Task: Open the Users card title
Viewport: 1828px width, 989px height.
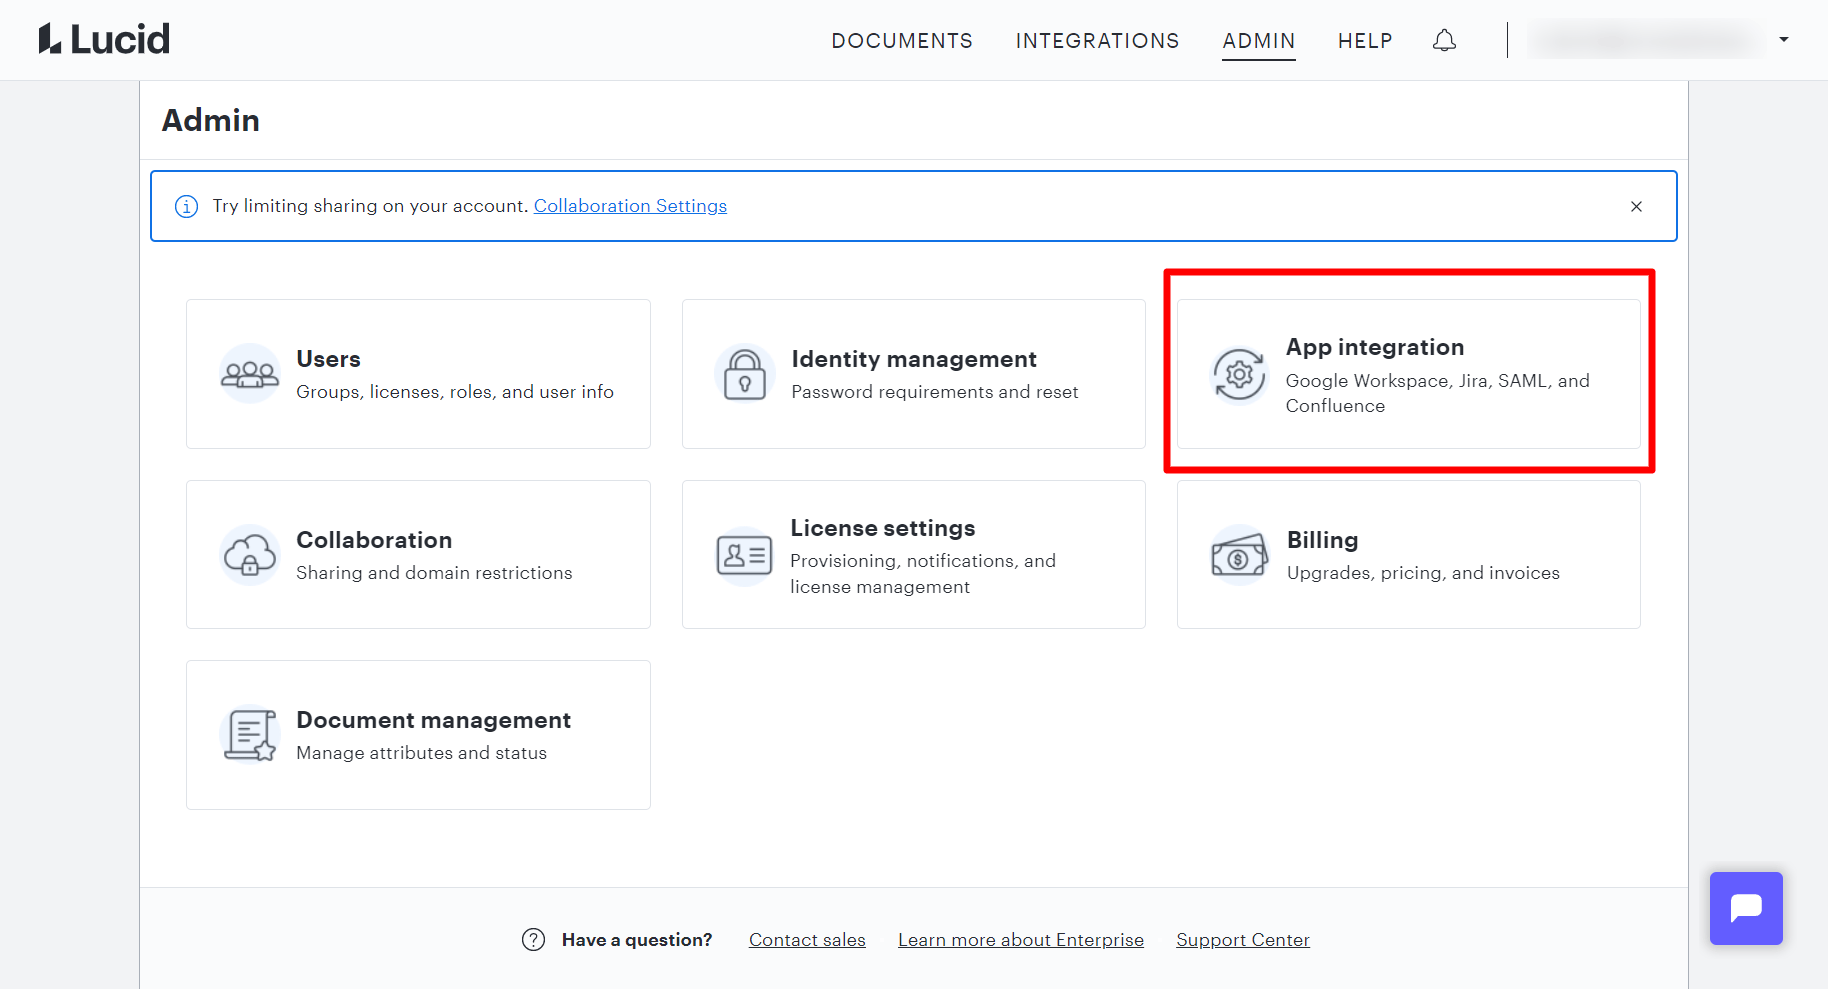Action: [x=328, y=359]
